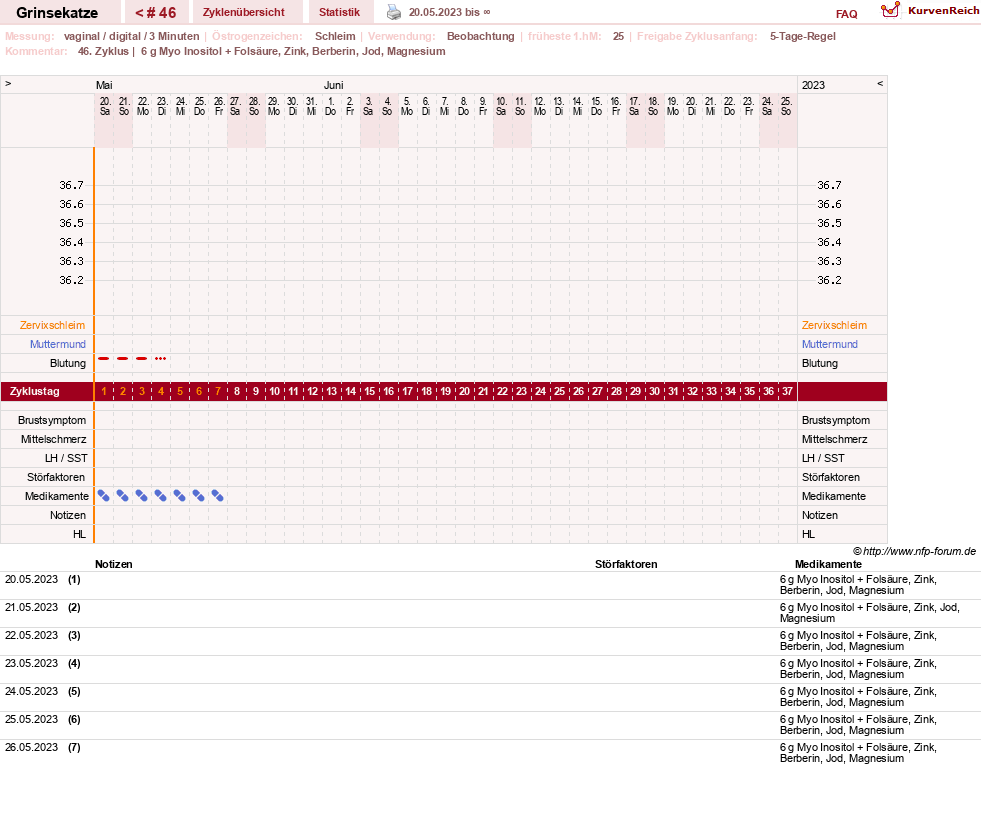
Task: Click the right 36.2 temperature label
Action: pyautogui.click(x=829, y=280)
